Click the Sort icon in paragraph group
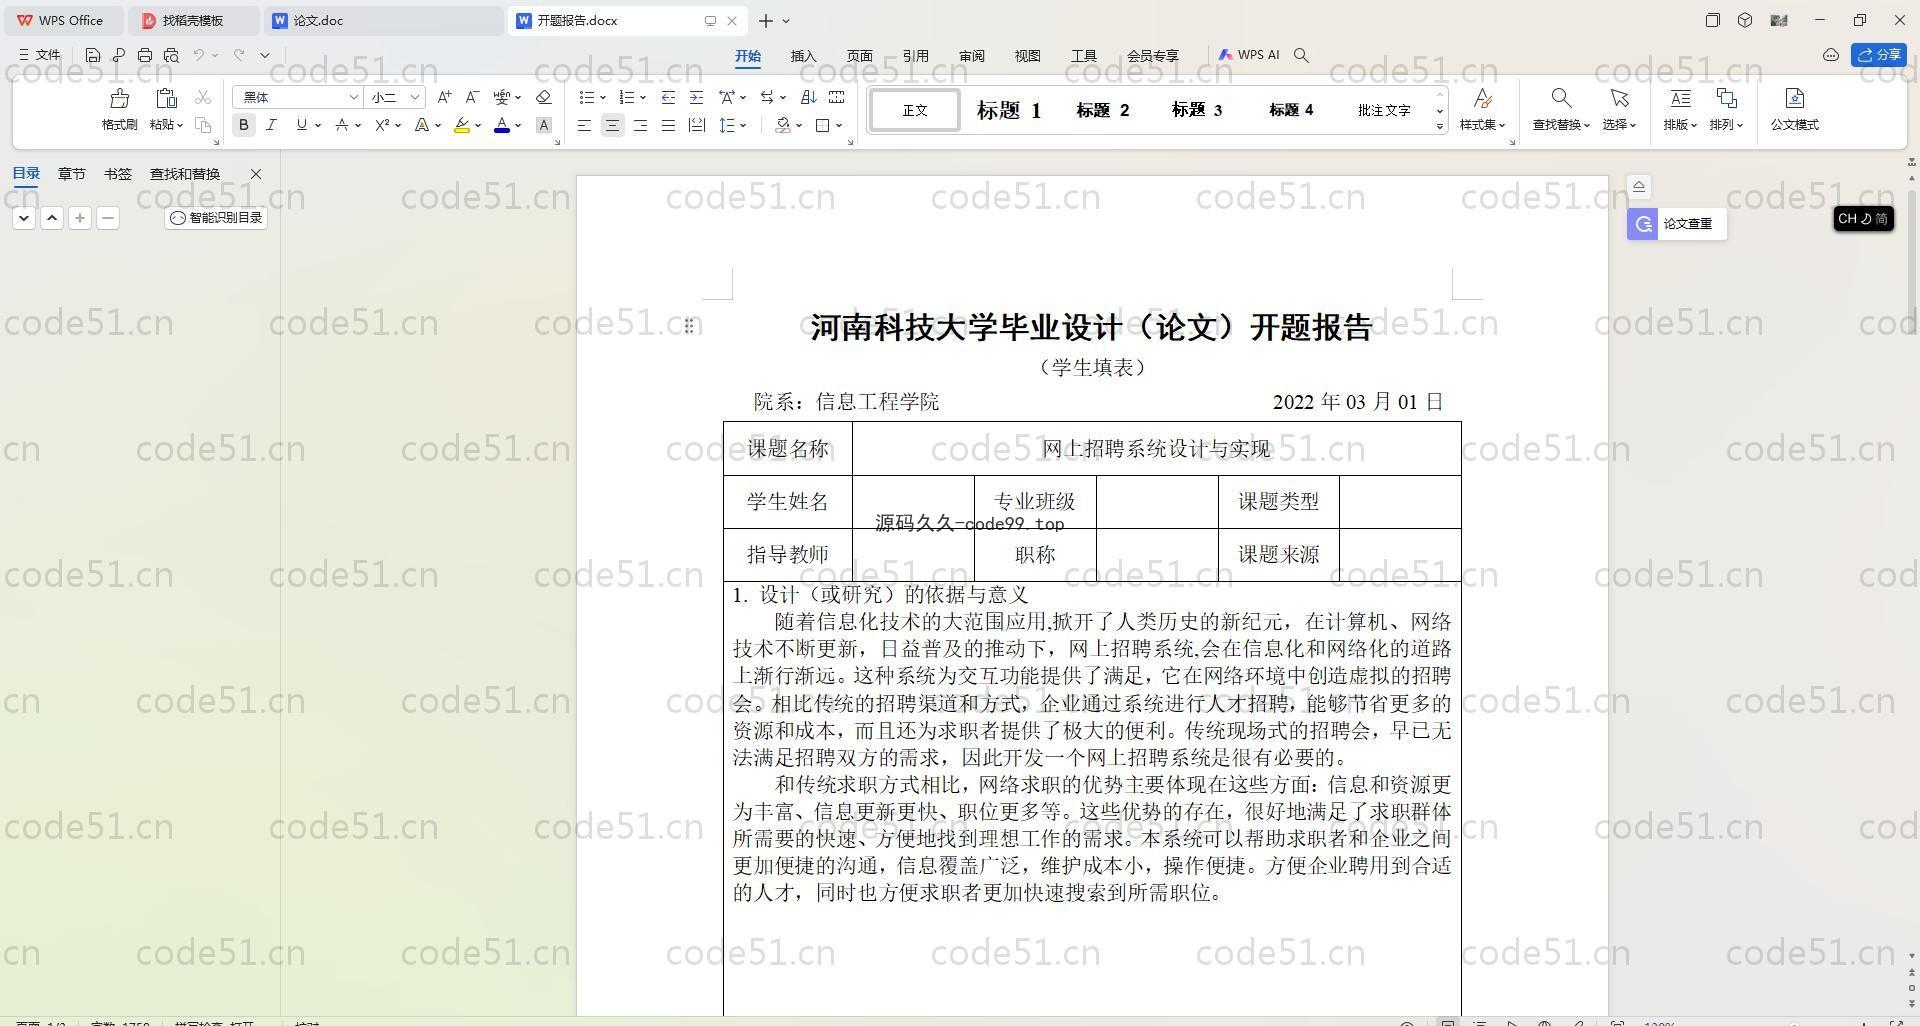This screenshot has width=1920, height=1026. tap(808, 97)
